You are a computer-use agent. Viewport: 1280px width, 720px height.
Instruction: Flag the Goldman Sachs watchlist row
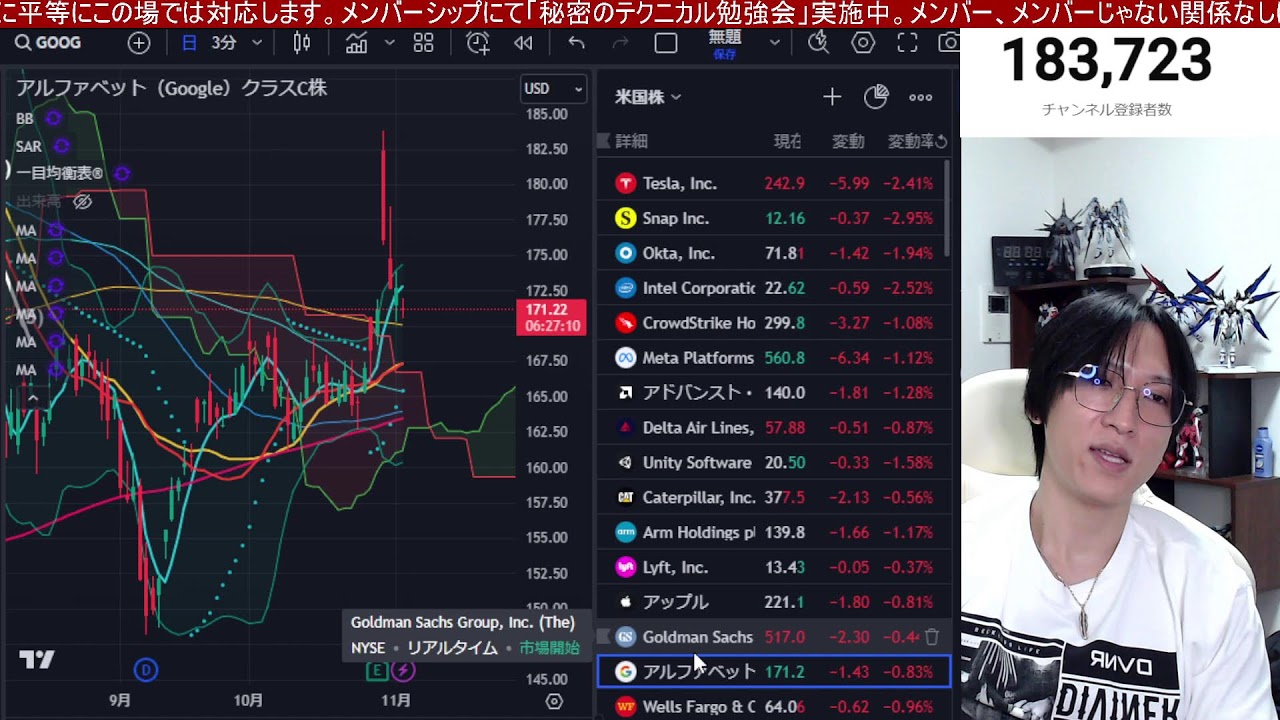pos(603,637)
